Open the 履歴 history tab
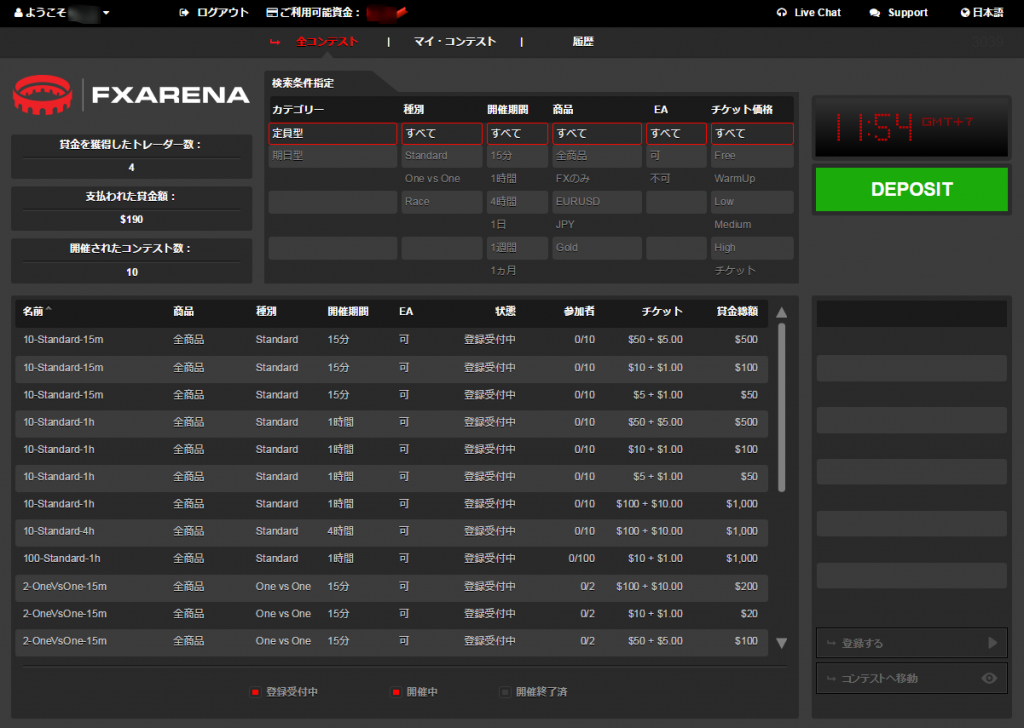 582,42
